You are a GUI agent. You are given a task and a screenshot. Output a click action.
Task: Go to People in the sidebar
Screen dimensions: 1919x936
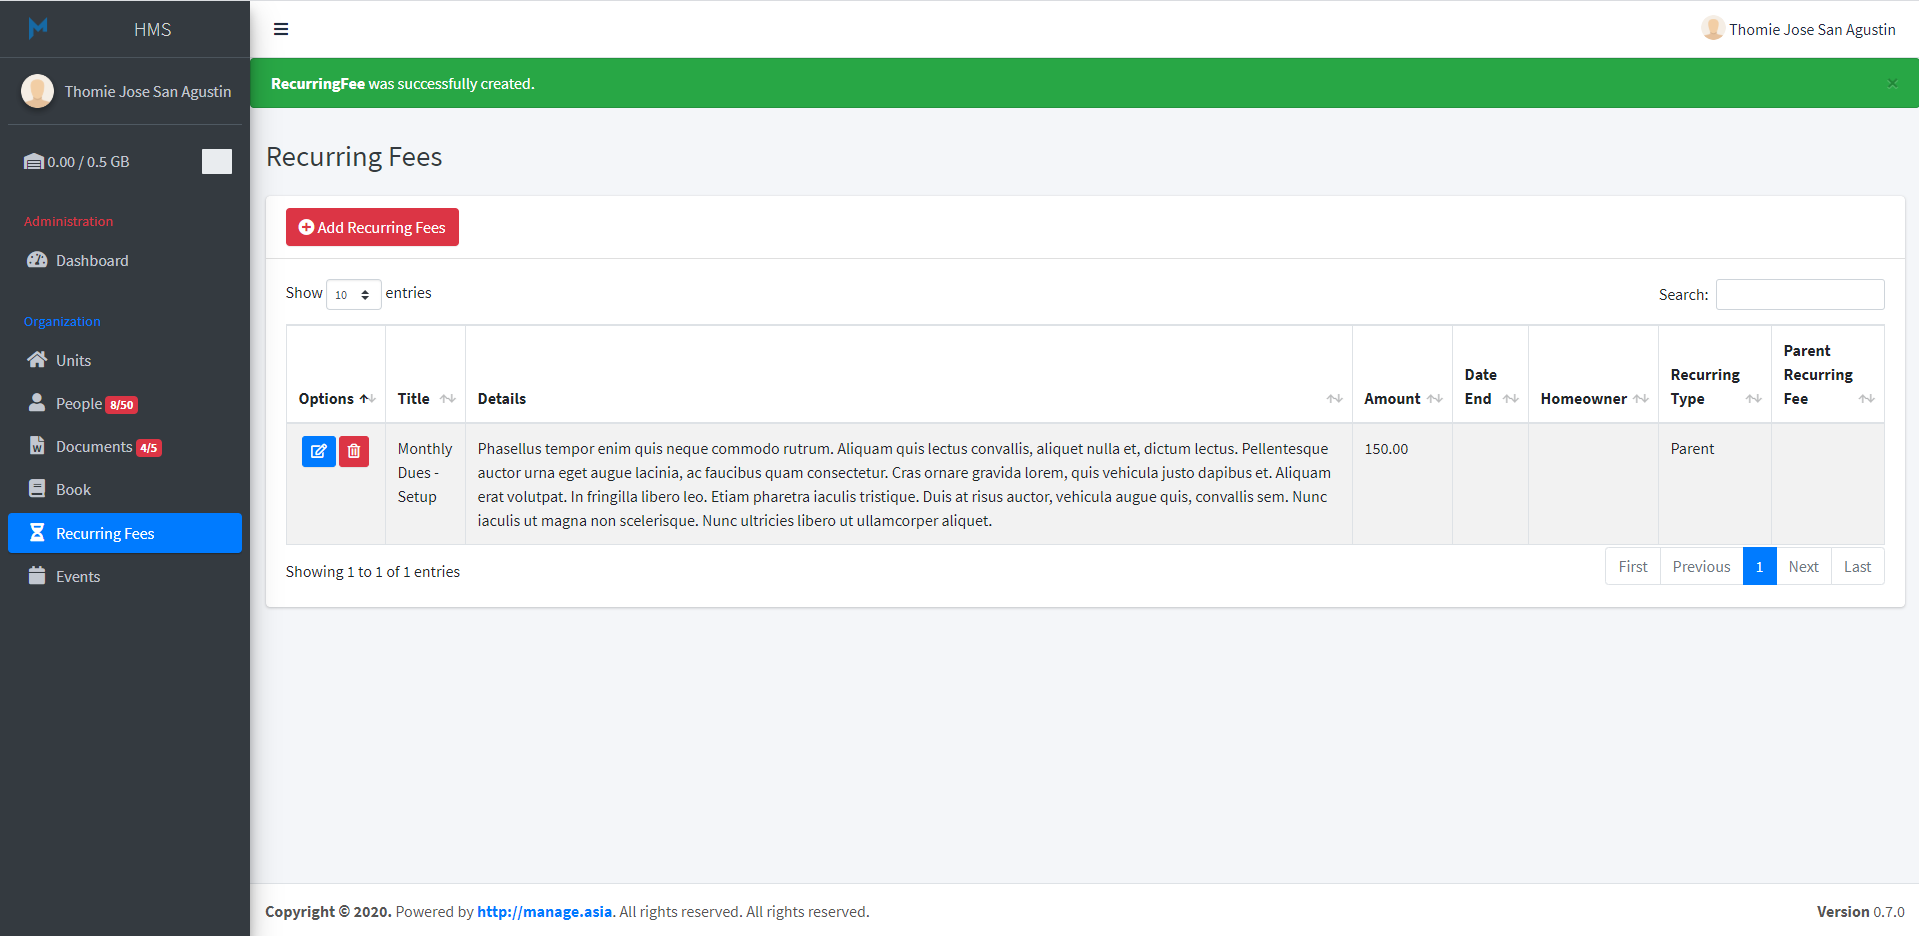pyautogui.click(x=78, y=403)
